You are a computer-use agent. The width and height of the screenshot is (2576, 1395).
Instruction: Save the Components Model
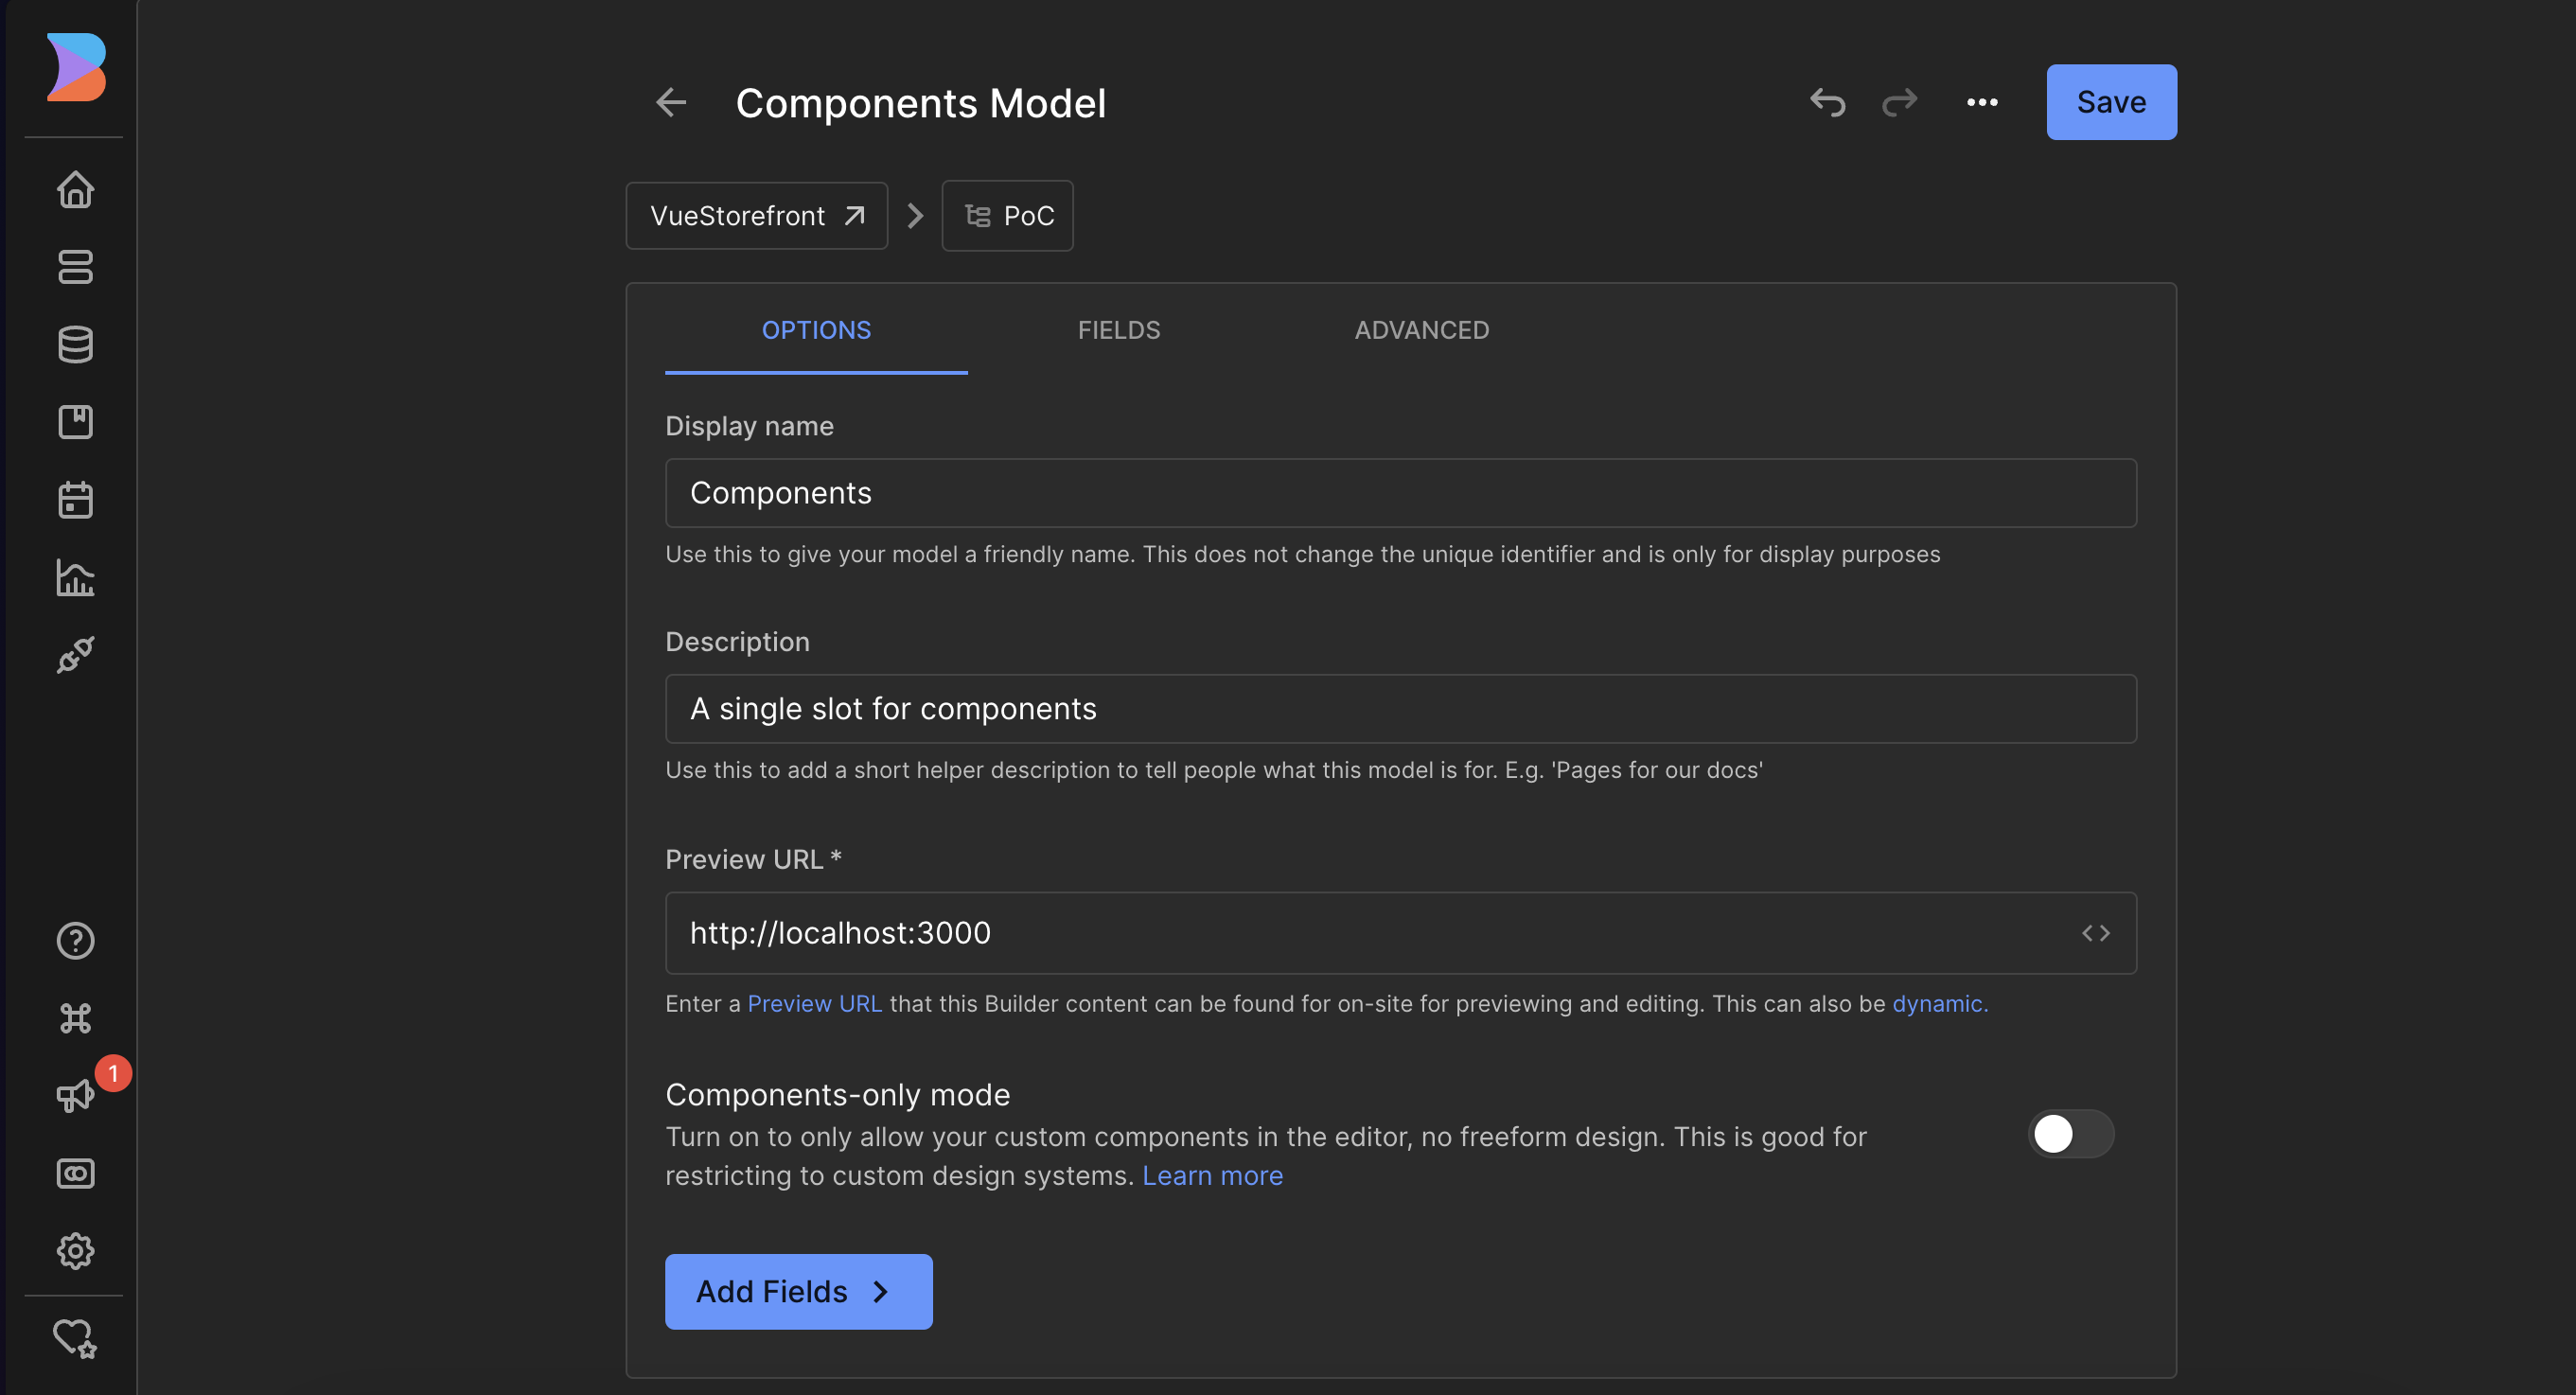2111,102
